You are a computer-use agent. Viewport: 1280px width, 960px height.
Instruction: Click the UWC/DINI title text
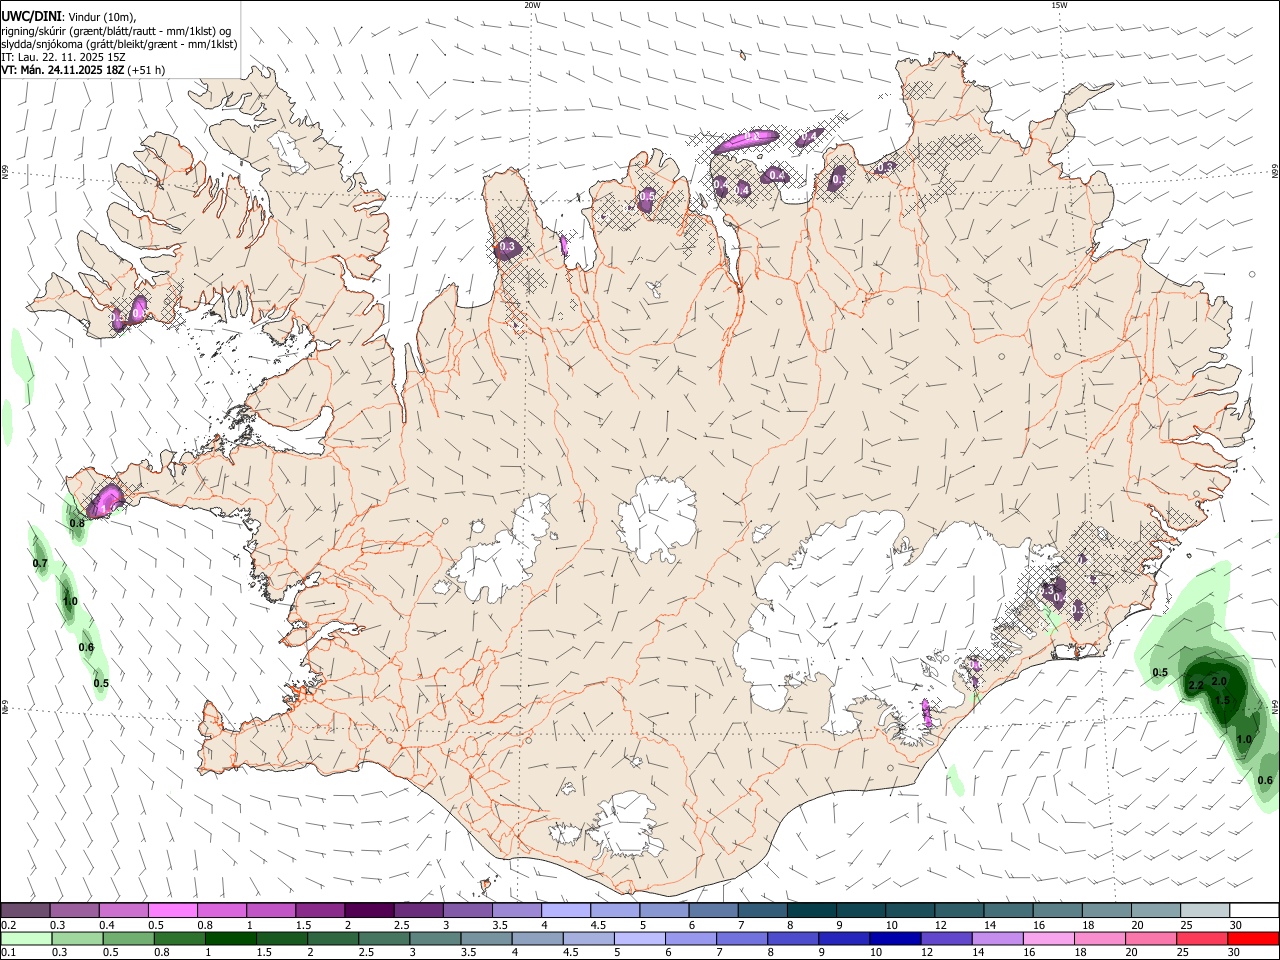tap(31, 17)
